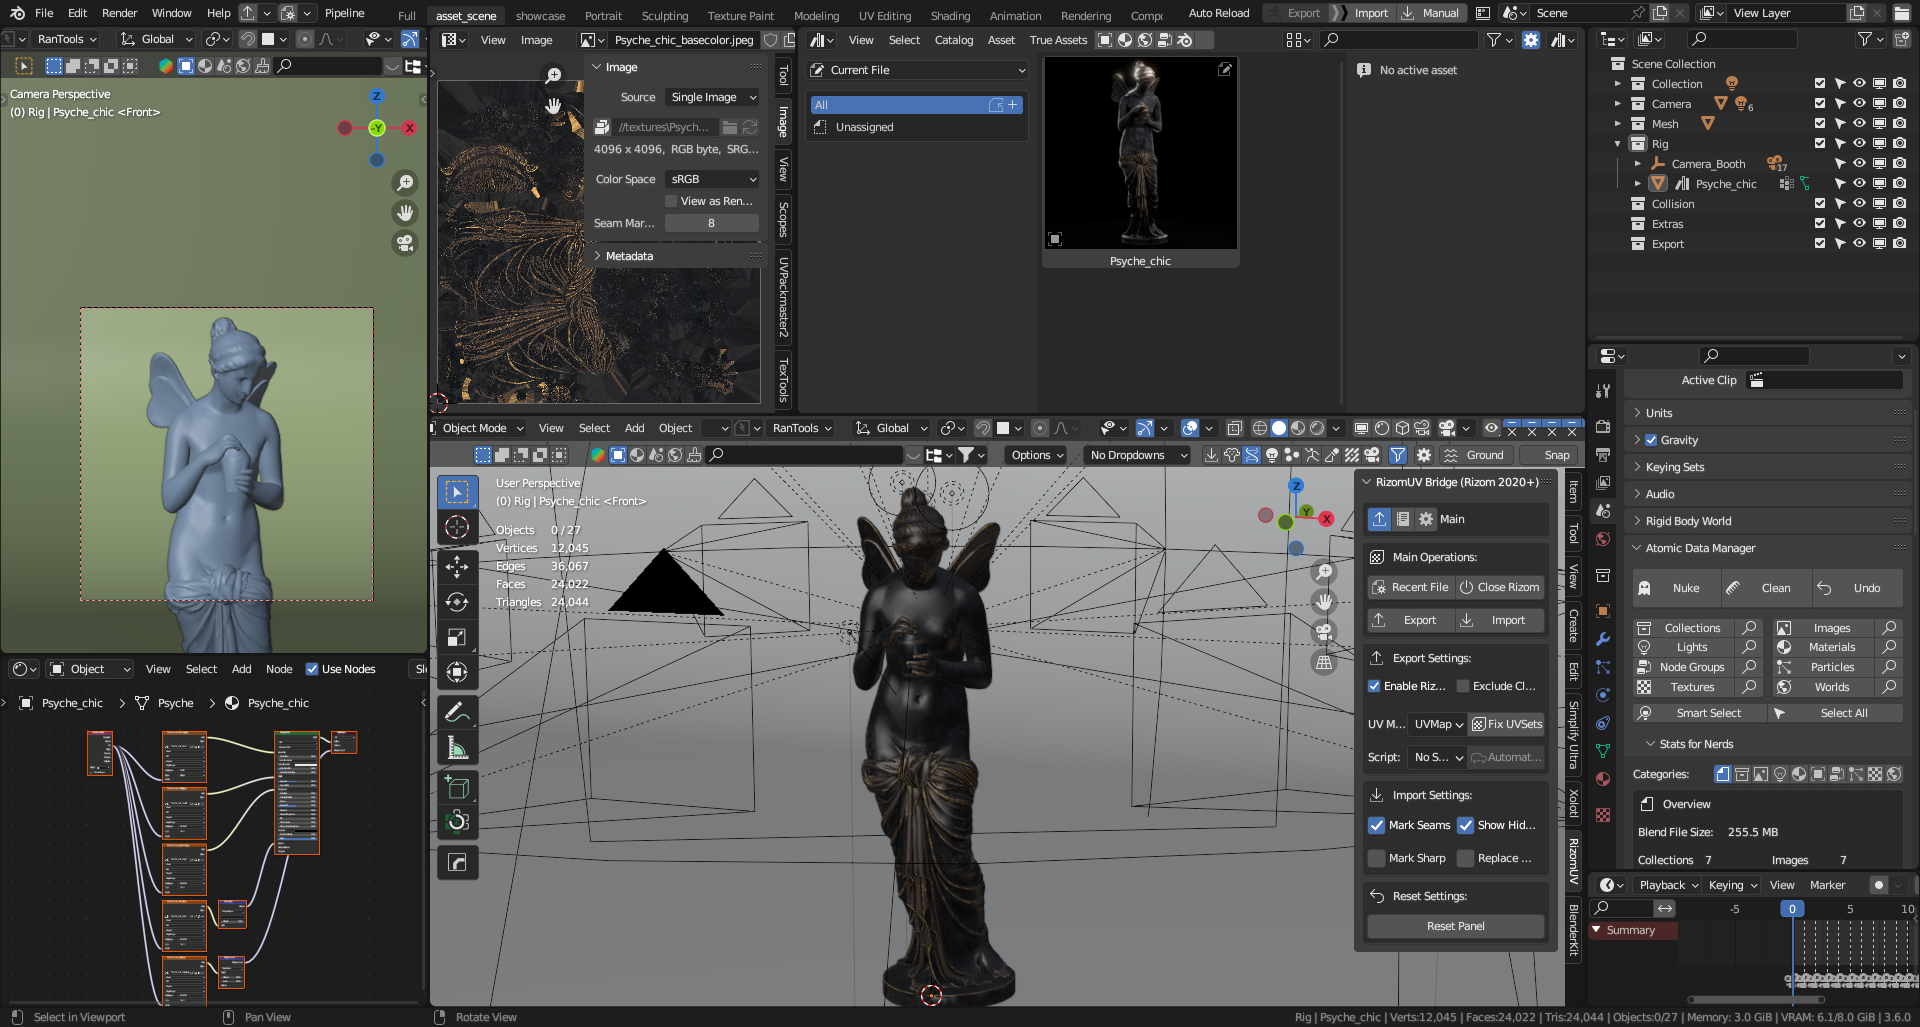The height and width of the screenshot is (1027, 1920).
Task: Select the Psyche_chic asset thumbnail
Action: (1140, 162)
